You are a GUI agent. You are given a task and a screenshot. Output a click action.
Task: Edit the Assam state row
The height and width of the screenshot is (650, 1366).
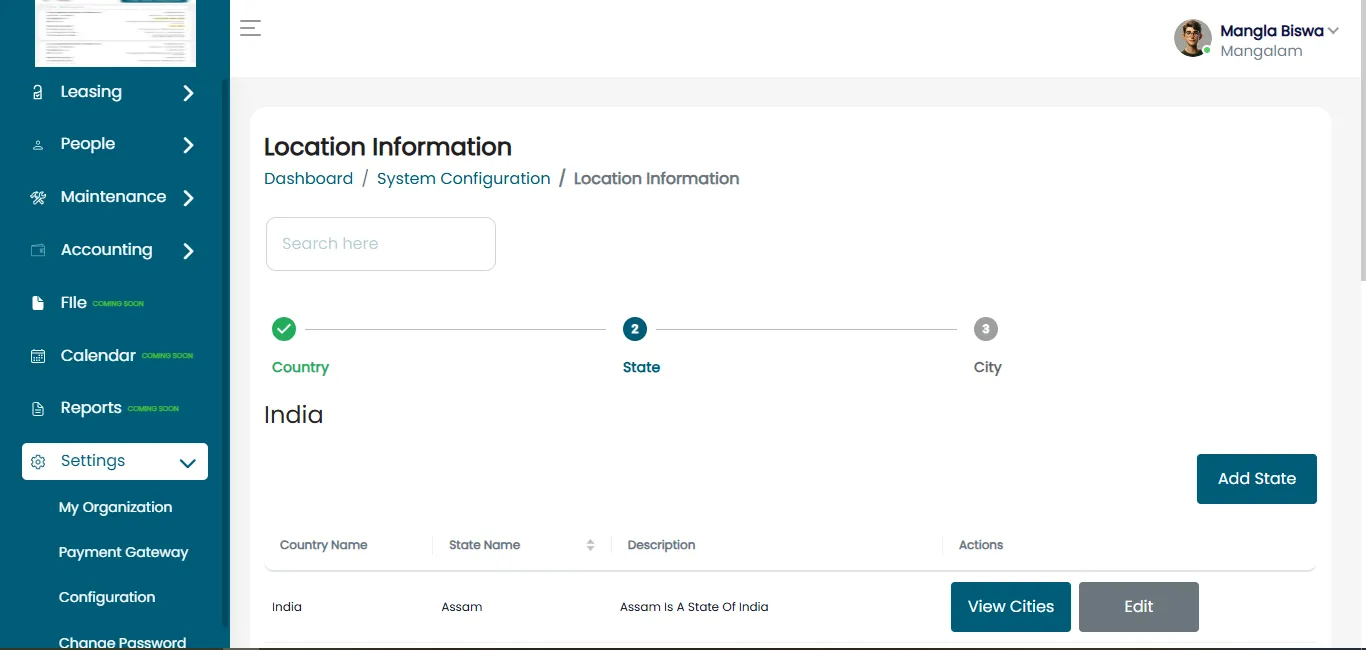click(1139, 607)
